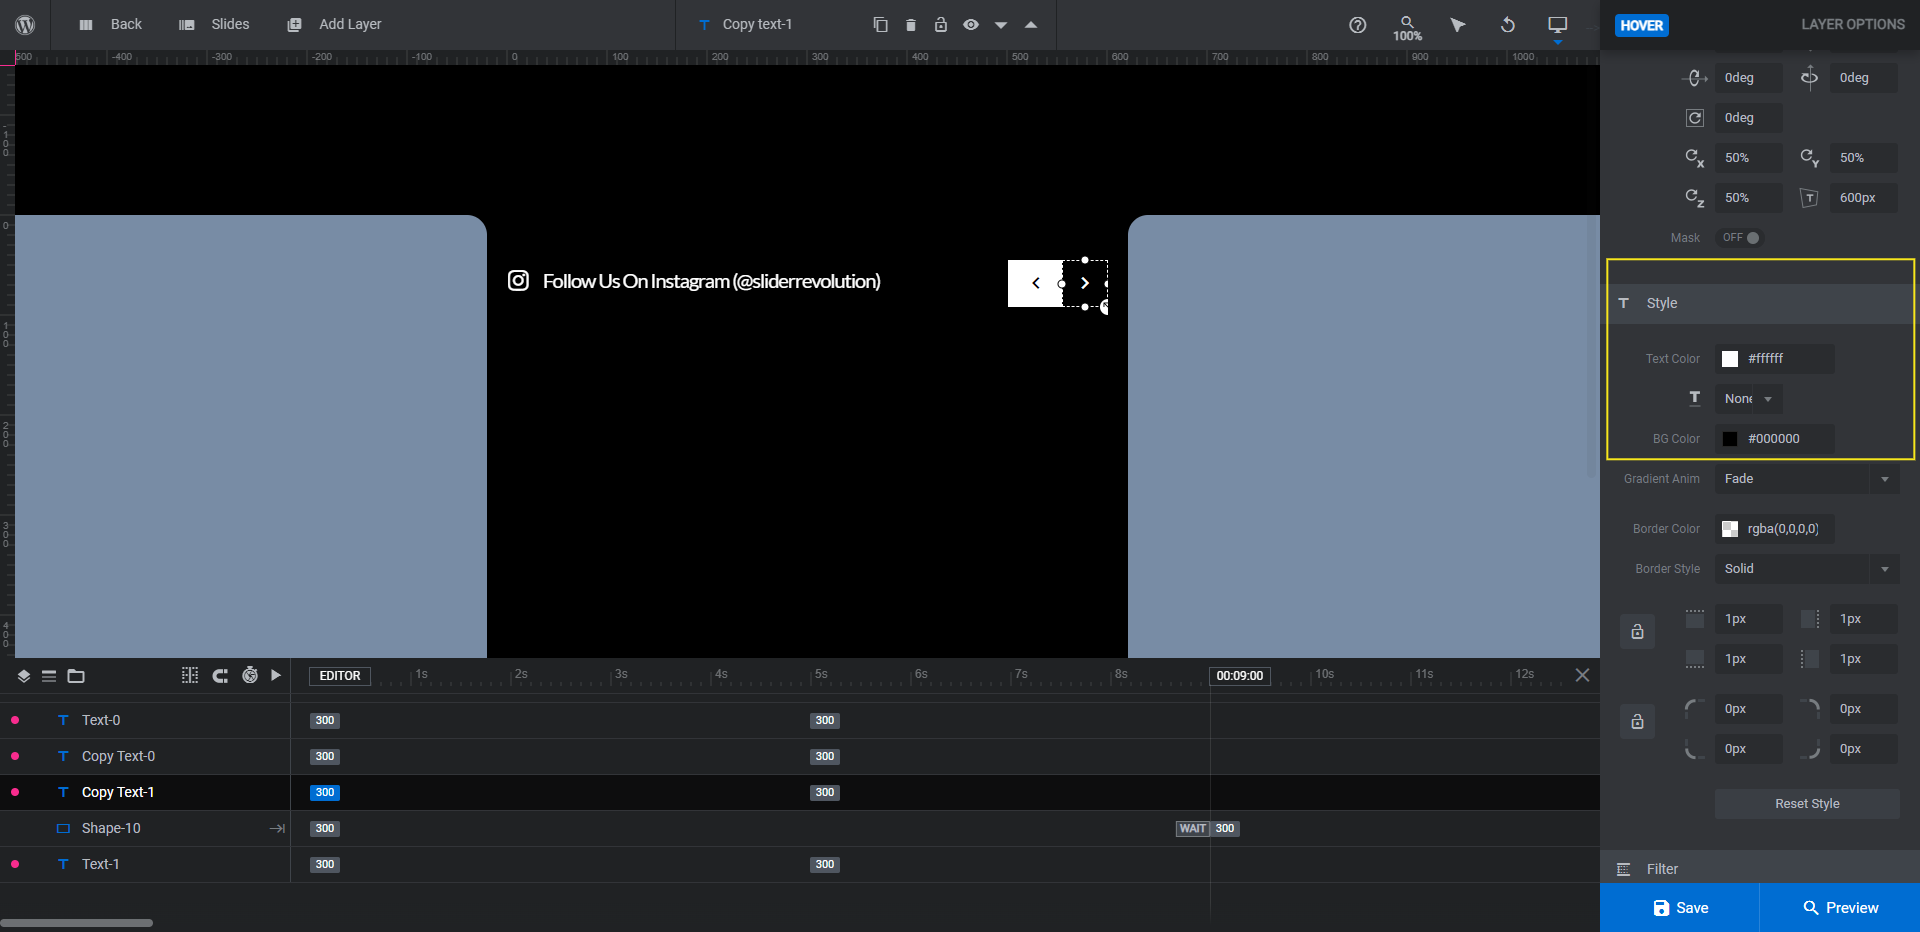Toggle the Mask OFF switch
1920x932 pixels.
[1740, 238]
